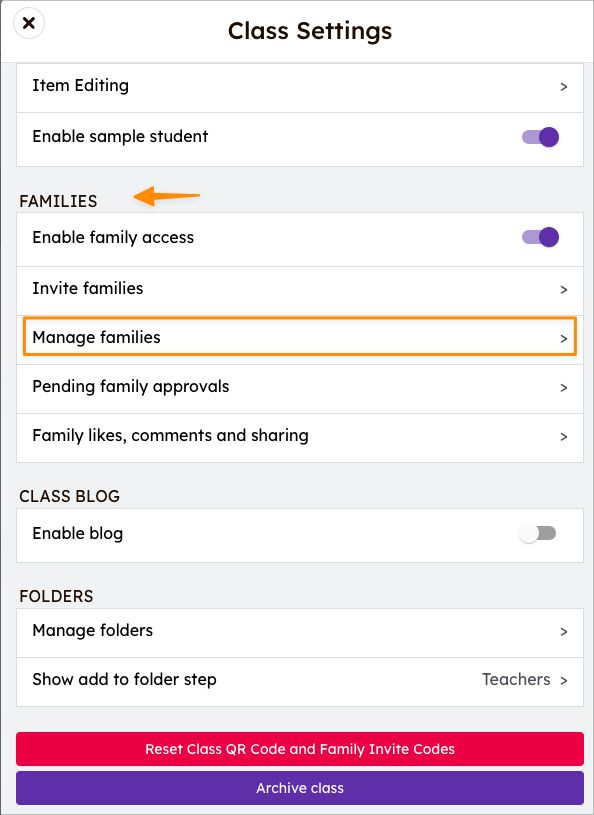Disable the family access switch
594x815 pixels.
(540, 237)
